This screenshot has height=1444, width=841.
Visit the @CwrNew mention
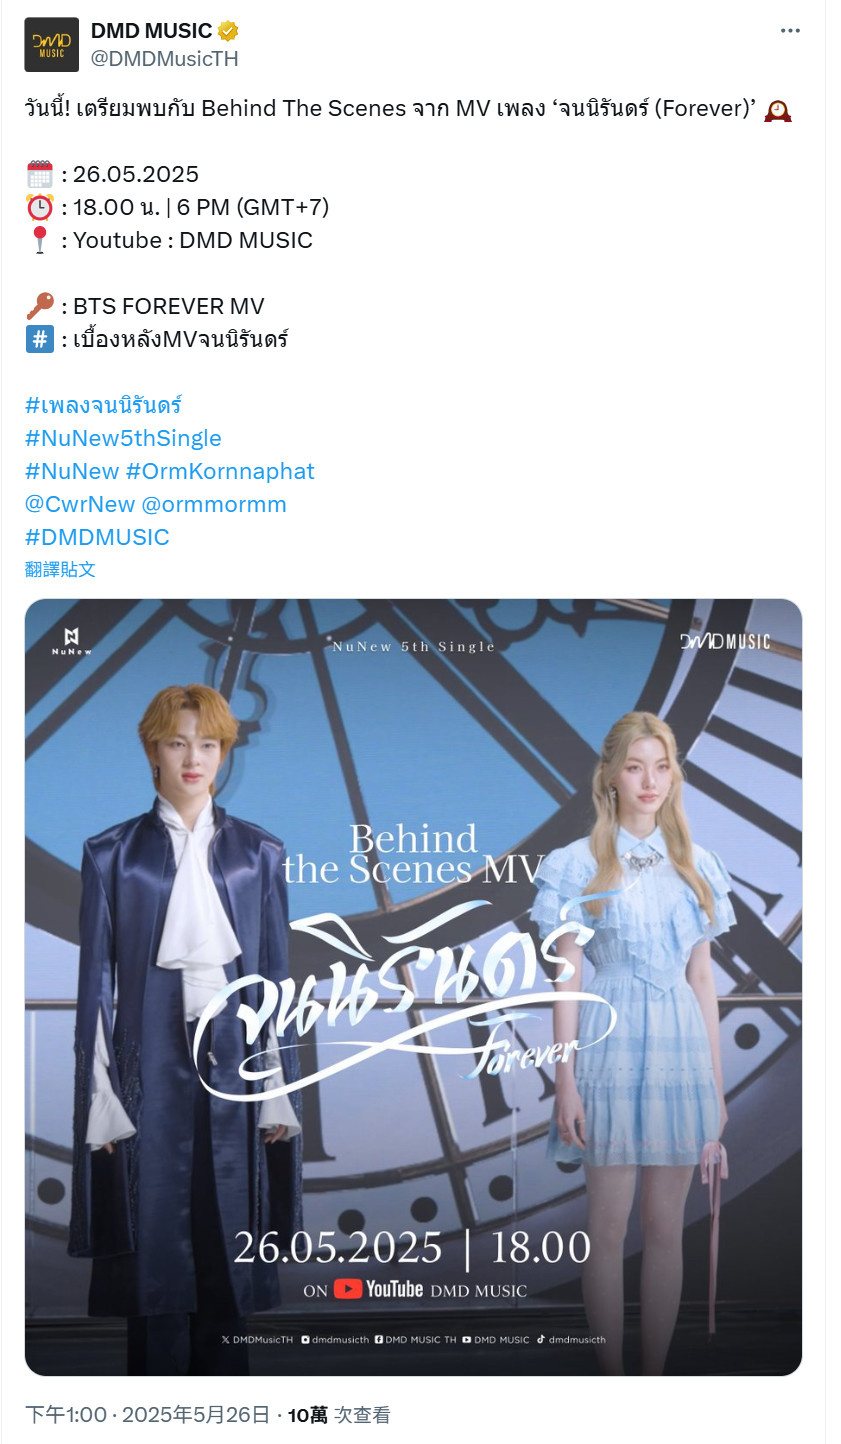80,504
